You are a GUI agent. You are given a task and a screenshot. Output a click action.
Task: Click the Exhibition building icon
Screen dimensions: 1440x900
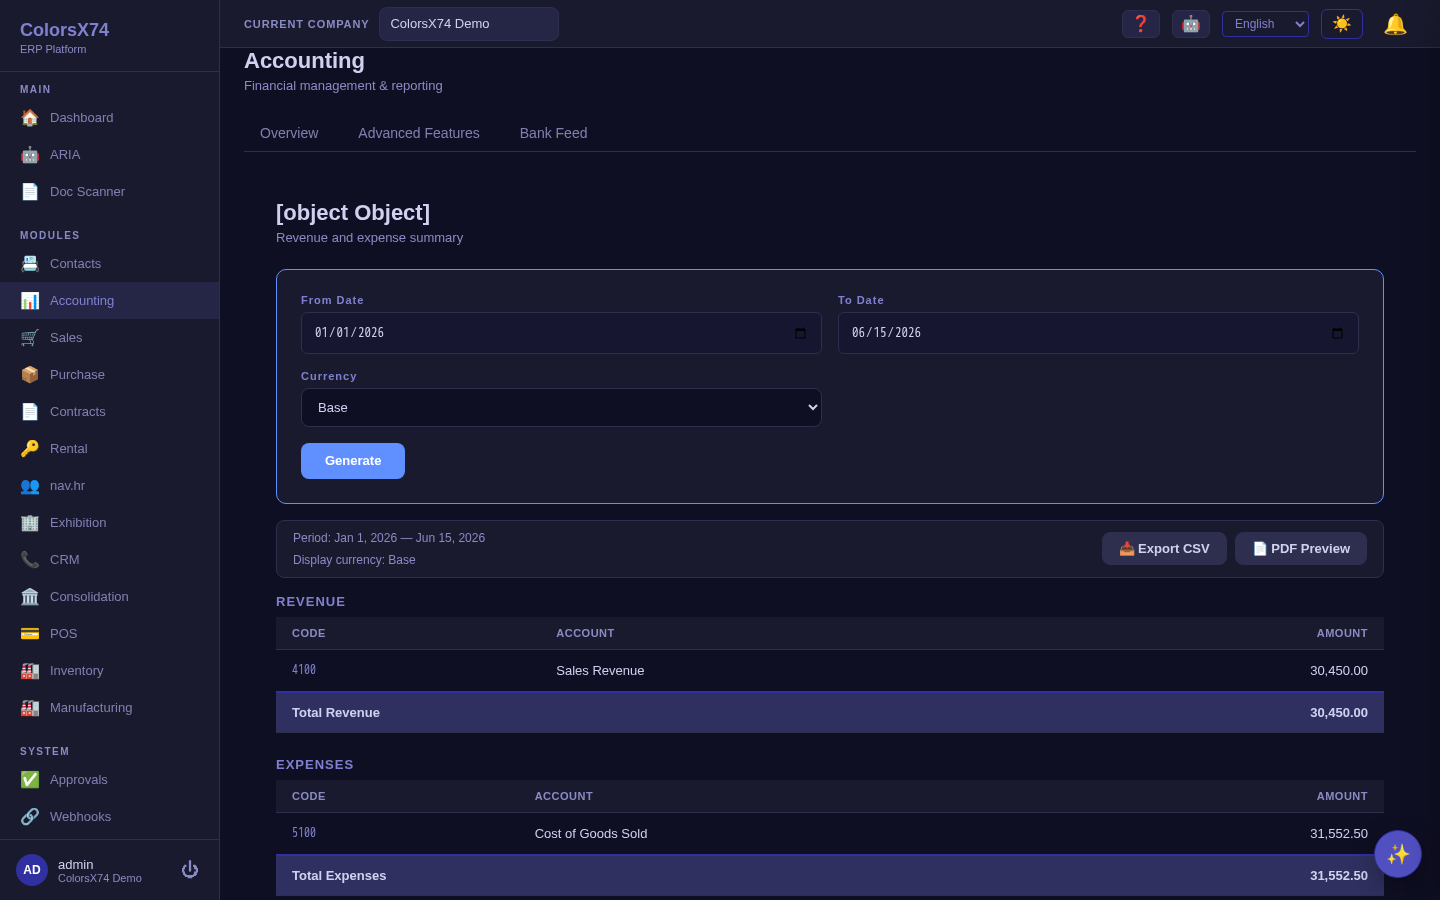(30, 523)
